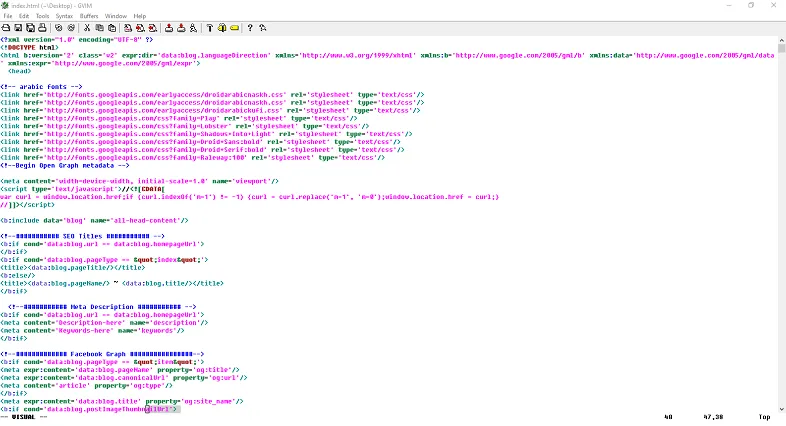Open the Window menu
The image size is (786, 426).
116,16
